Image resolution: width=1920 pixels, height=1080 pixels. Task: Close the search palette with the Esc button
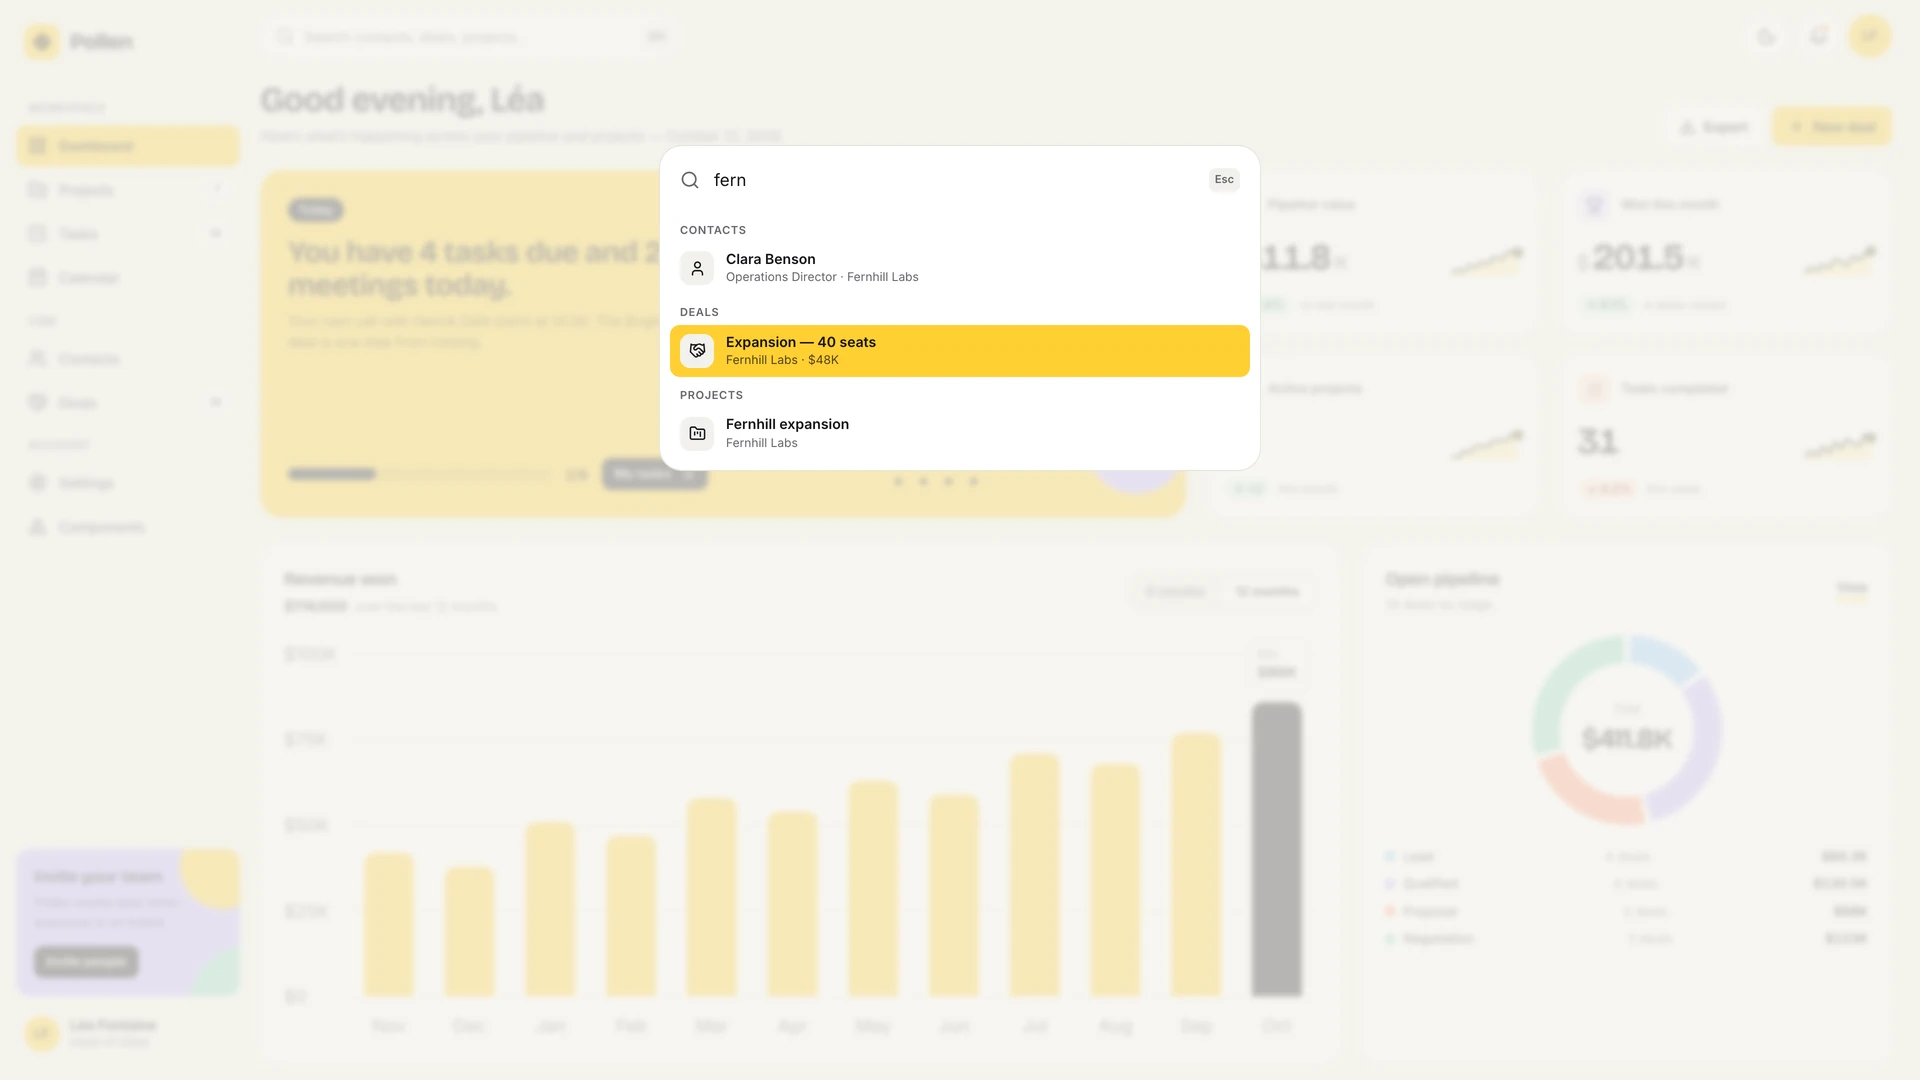1224,180
